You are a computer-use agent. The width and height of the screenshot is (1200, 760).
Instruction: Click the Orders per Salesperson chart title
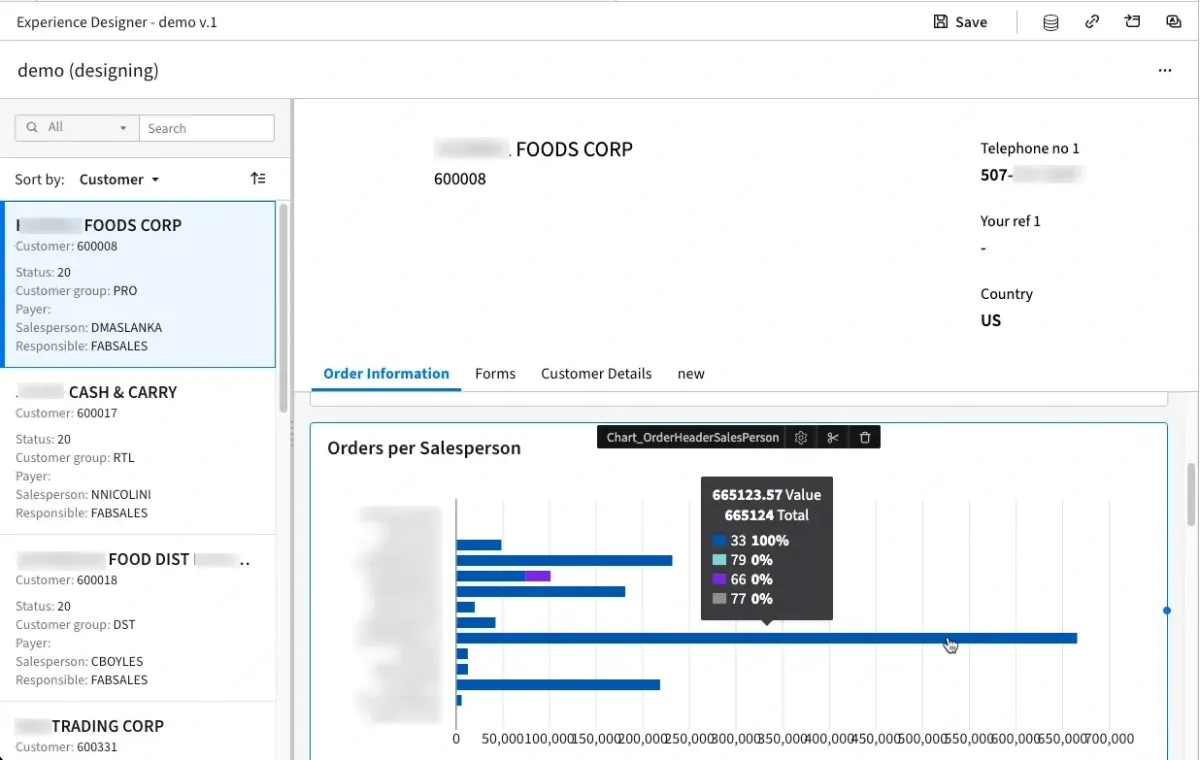click(x=424, y=448)
